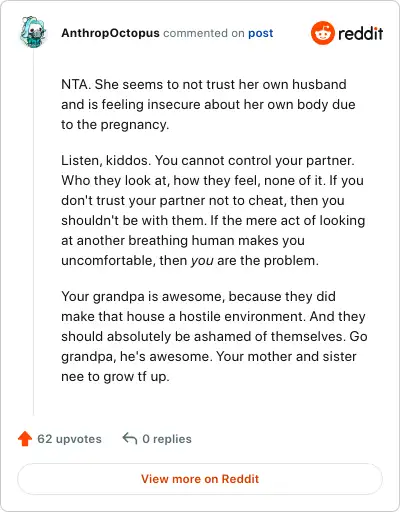
Task: Click the reddit wordmark text logo
Action: coord(360,33)
